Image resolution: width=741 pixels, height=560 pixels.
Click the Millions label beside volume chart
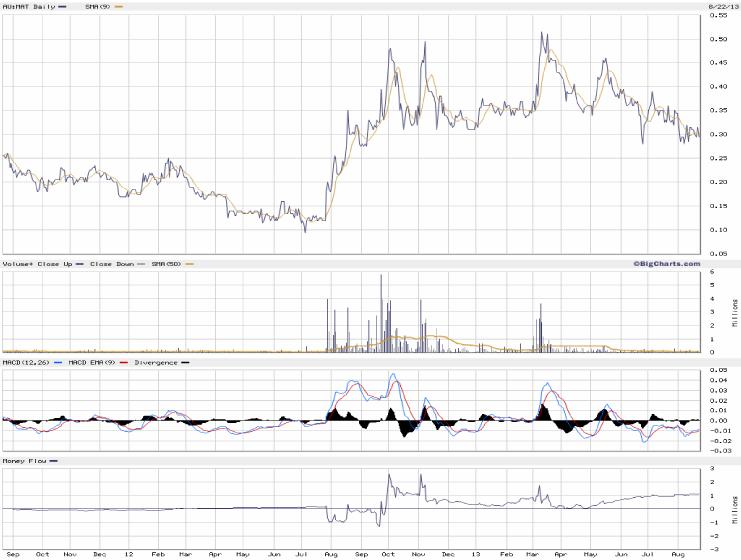pyautogui.click(x=735, y=311)
